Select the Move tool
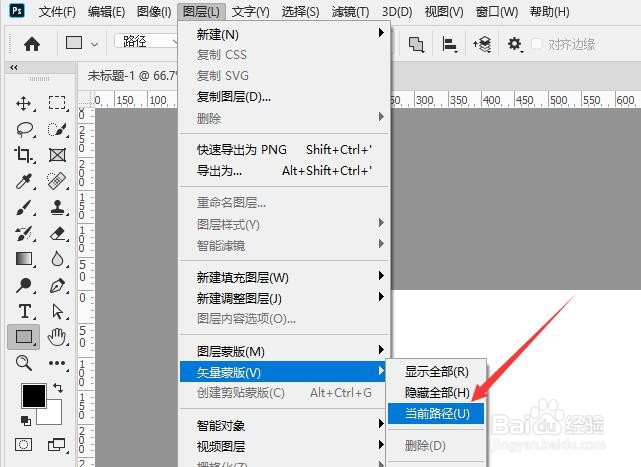Image resolution: width=641 pixels, height=467 pixels. [x=24, y=103]
